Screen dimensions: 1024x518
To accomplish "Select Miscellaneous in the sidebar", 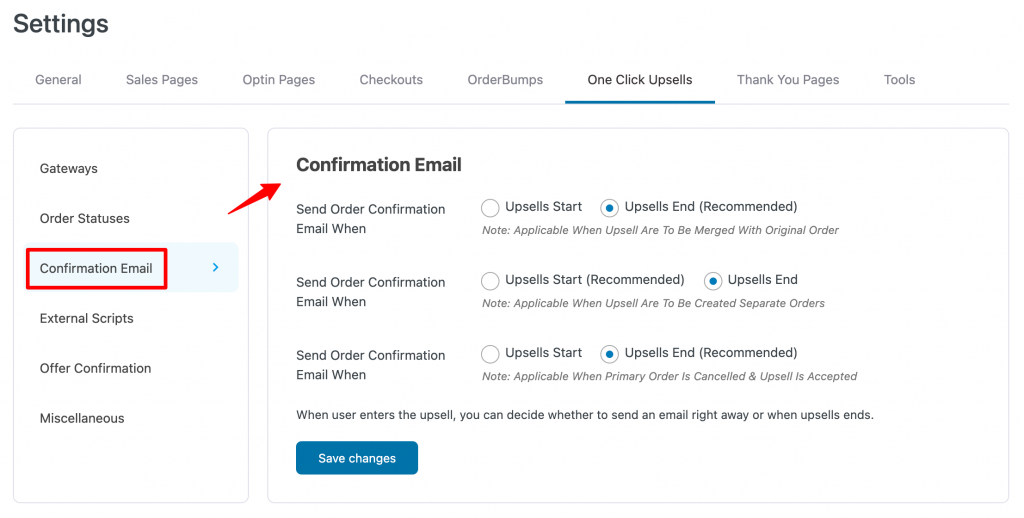I will [82, 418].
